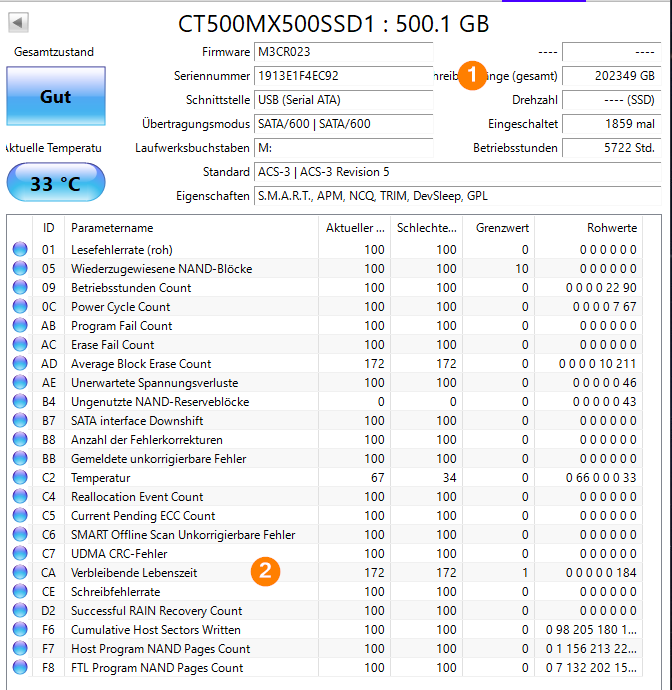Select the Successful RAIN Recovery Count parameter name
This screenshot has width=672, height=690.
[x=157, y=611]
